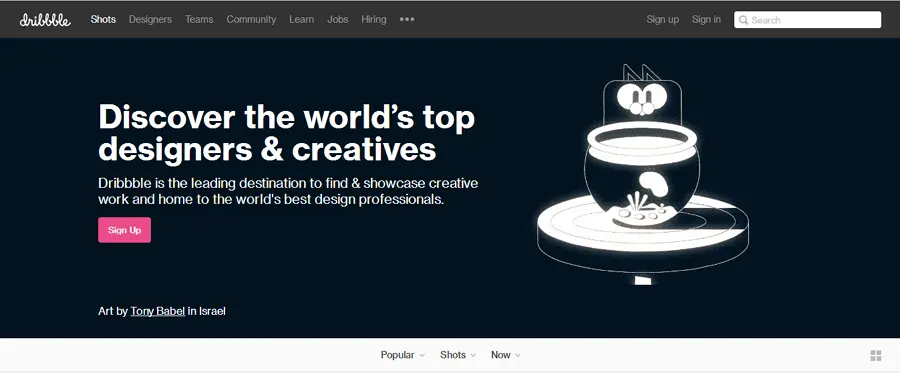Go to Teams in navigation
This screenshot has width=900, height=373.
[x=199, y=19]
